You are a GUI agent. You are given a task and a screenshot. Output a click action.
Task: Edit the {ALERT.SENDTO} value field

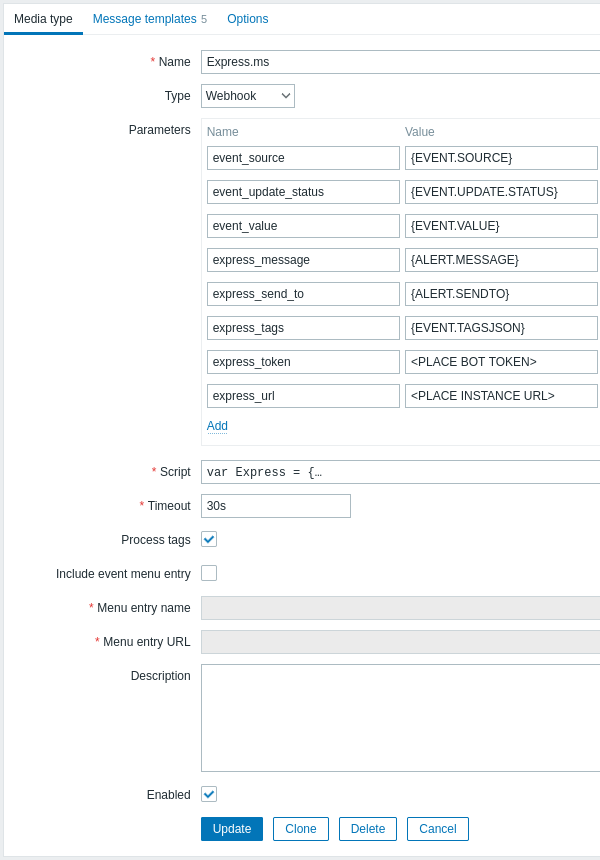[501, 294]
